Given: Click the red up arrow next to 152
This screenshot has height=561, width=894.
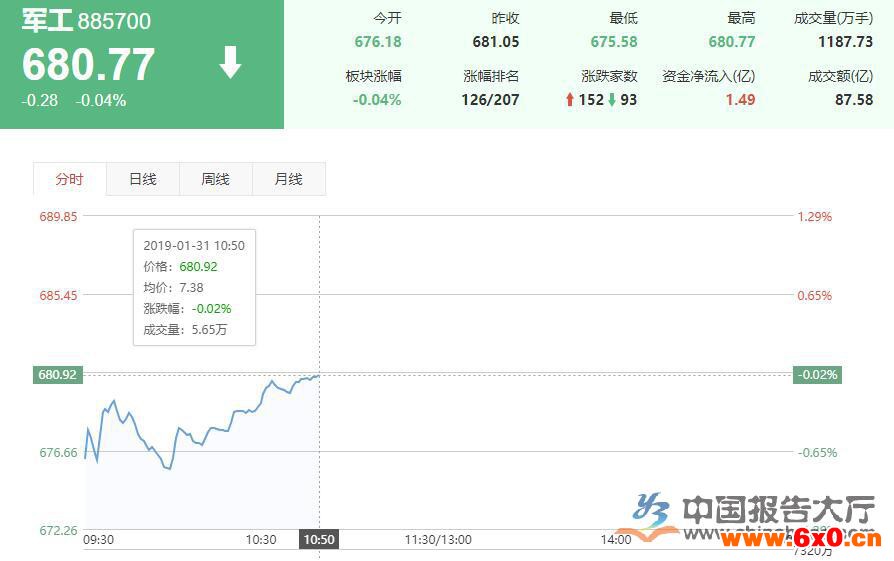Looking at the screenshot, I should pyautogui.click(x=570, y=100).
